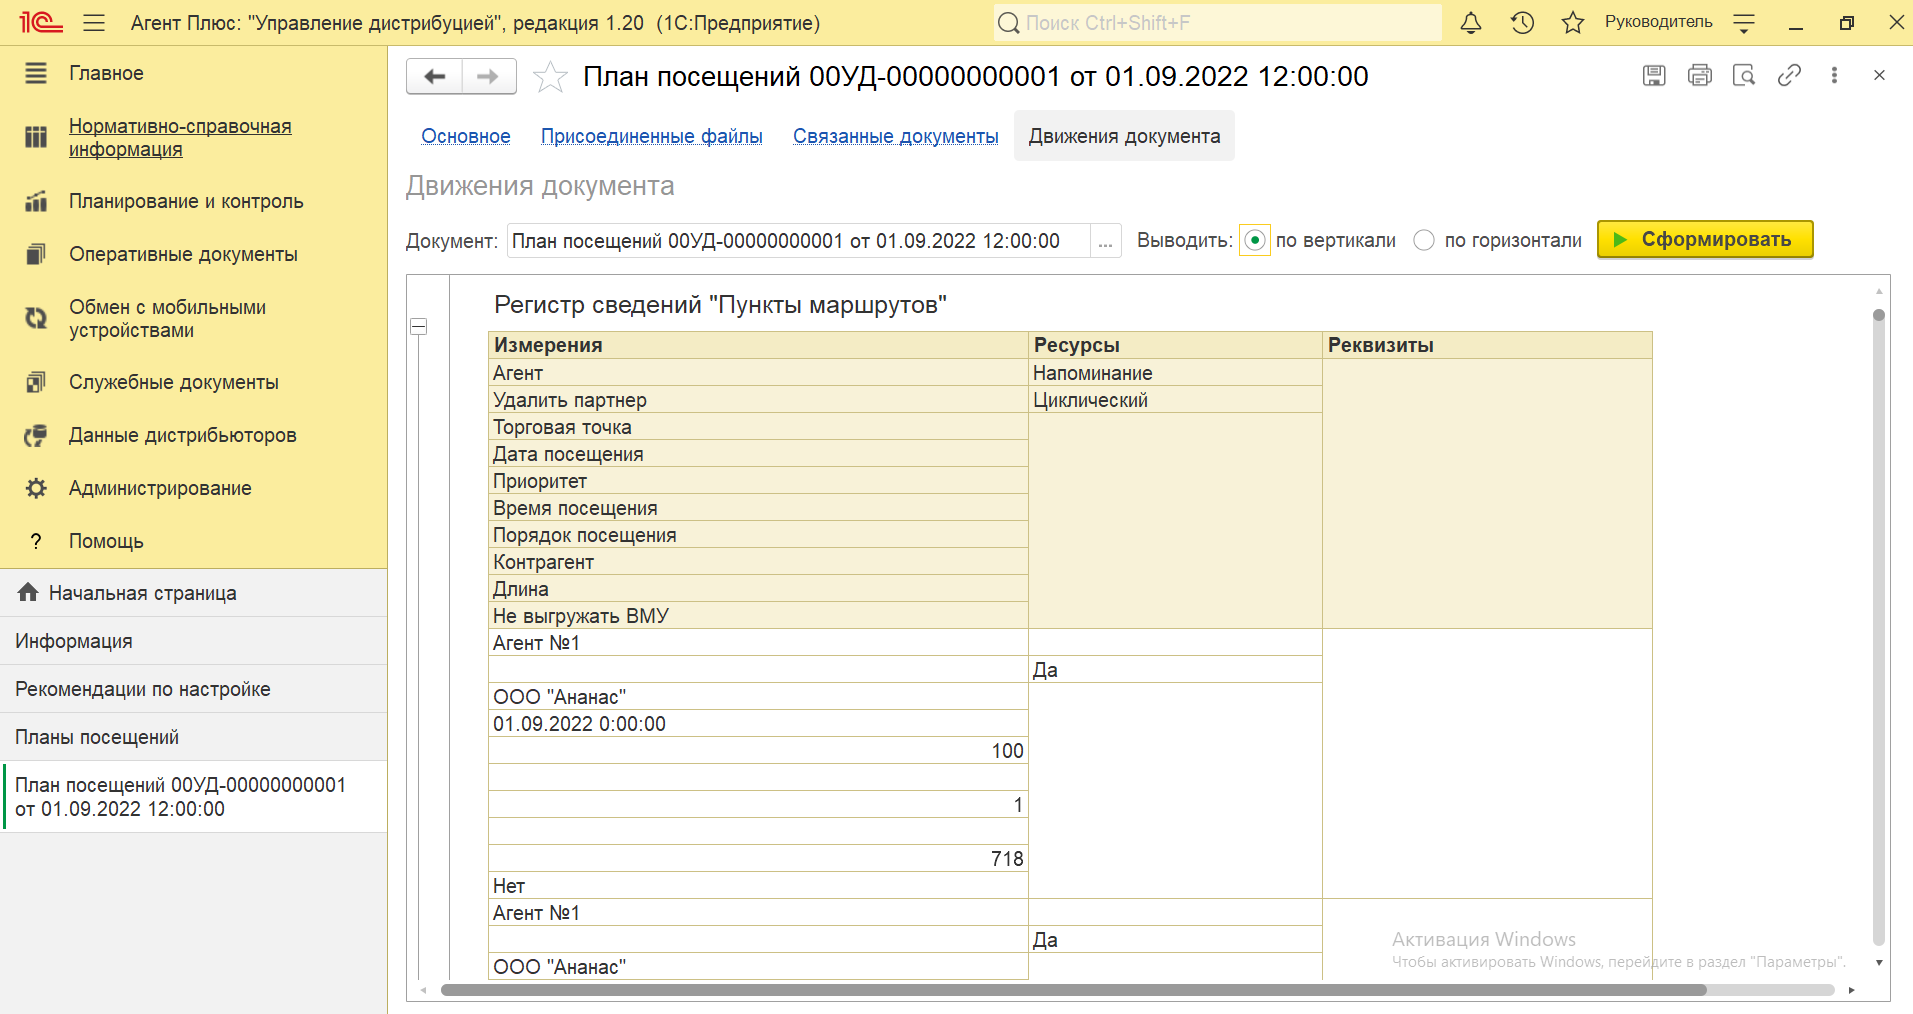
Task: Click the Нормативно-справочная информация books icon
Action: coord(36,137)
